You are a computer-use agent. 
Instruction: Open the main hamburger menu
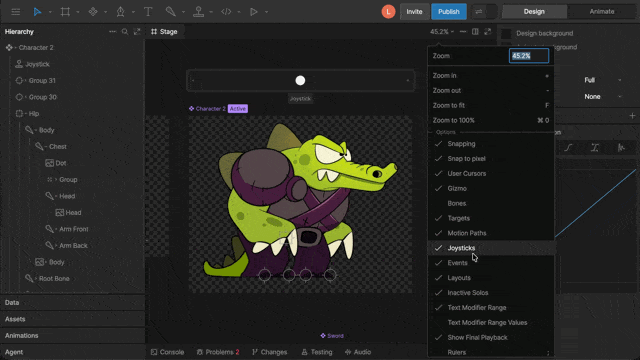[x=16, y=12]
